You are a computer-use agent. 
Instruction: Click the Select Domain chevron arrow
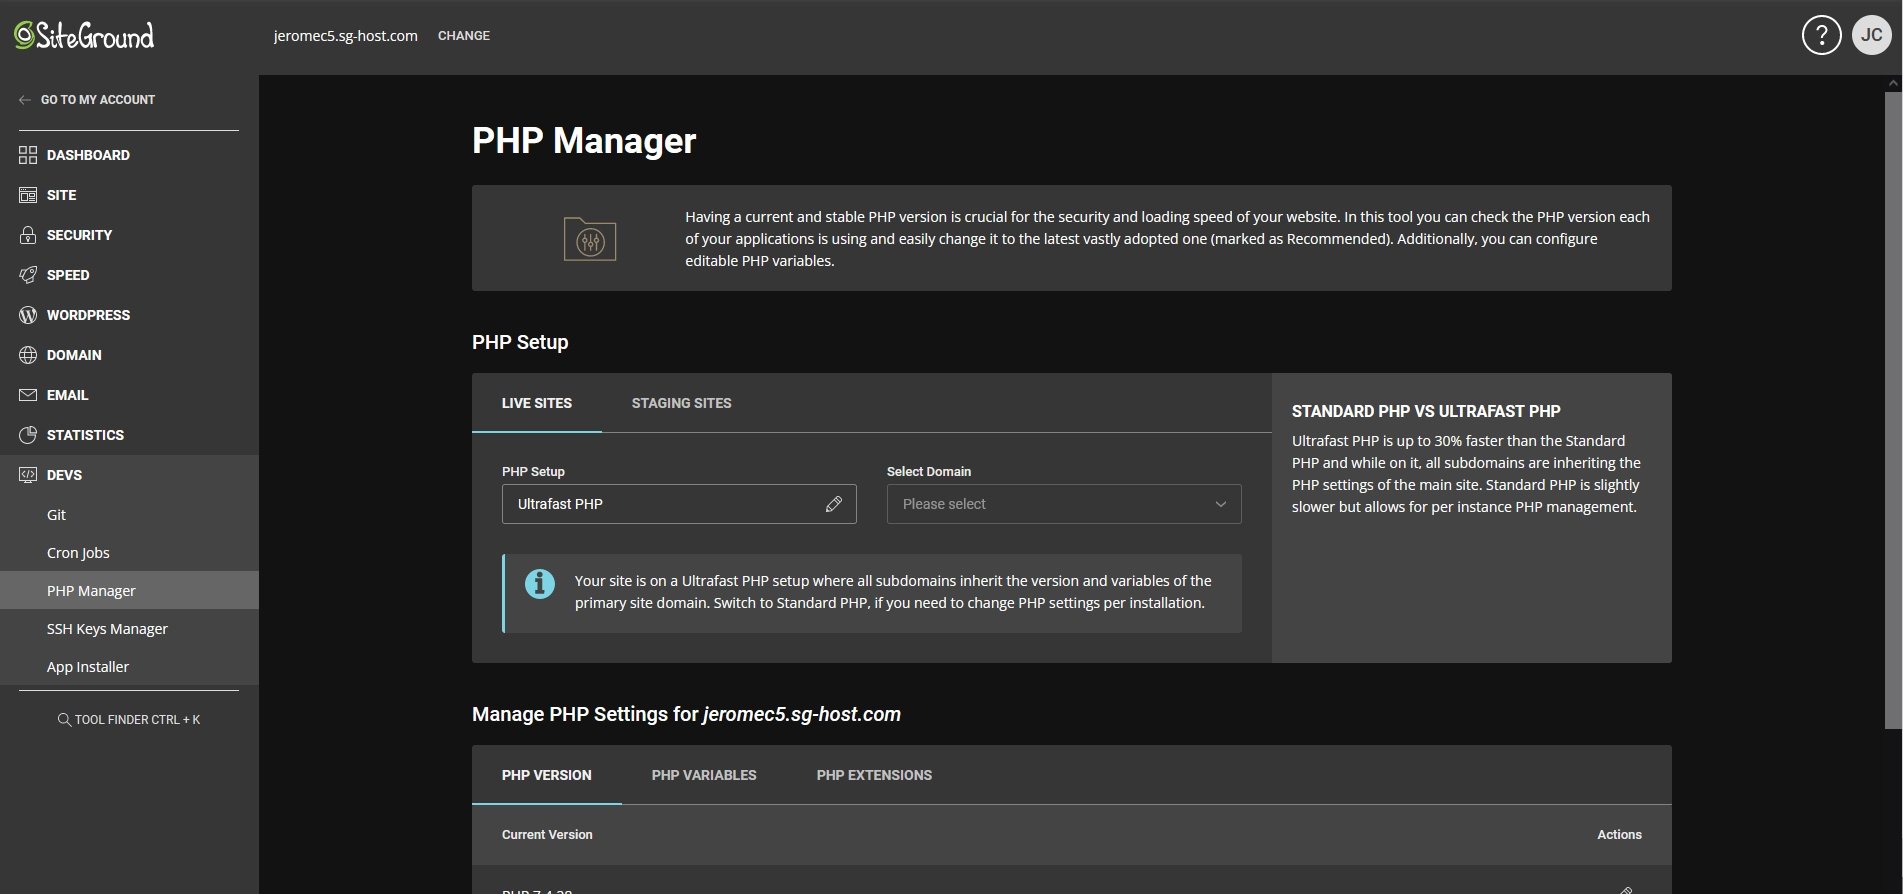coord(1220,504)
